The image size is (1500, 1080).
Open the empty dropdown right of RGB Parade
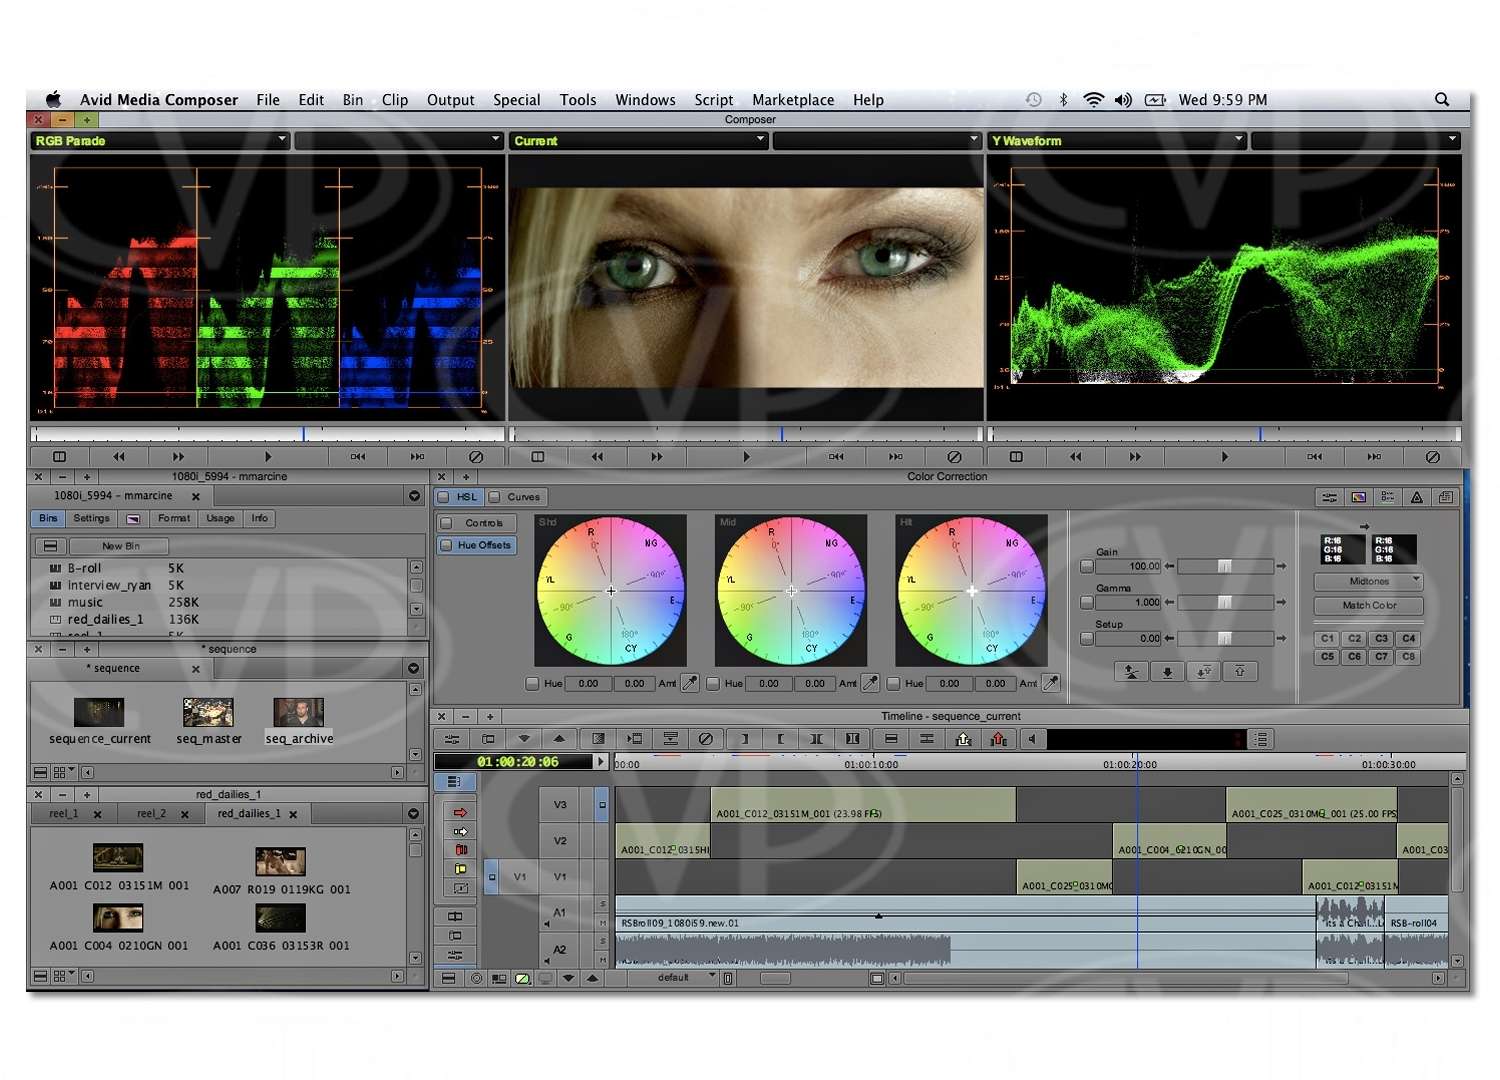(398, 141)
